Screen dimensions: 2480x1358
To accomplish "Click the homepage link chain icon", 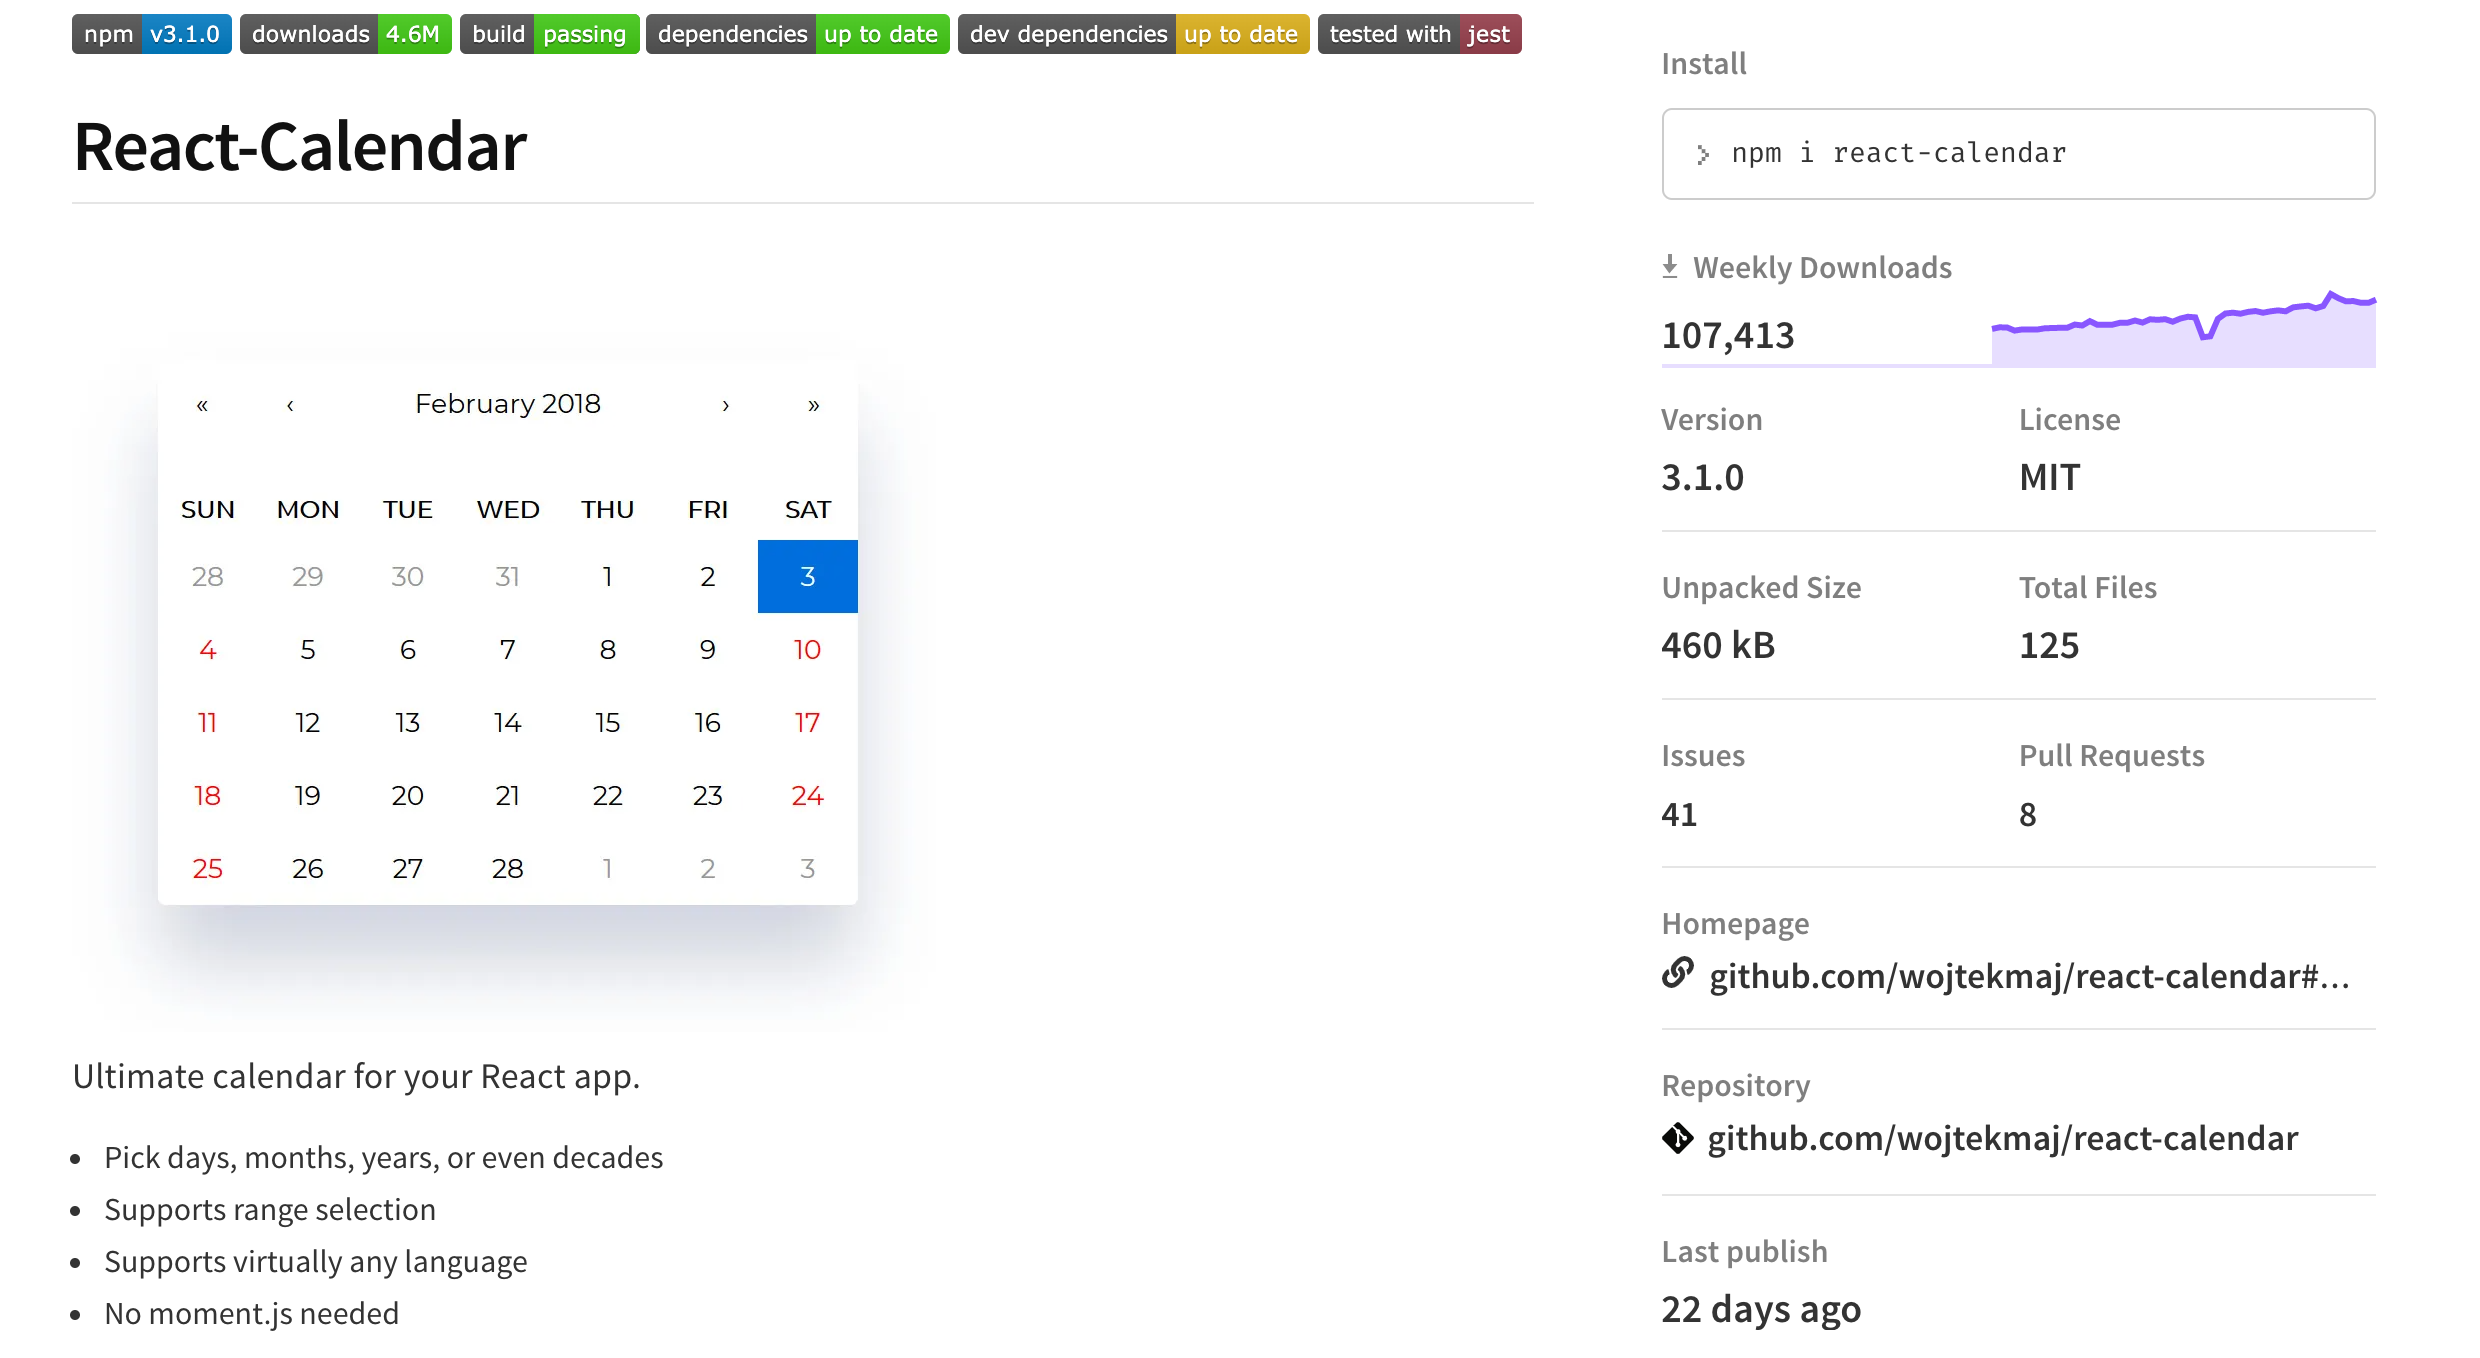I will point(1678,973).
